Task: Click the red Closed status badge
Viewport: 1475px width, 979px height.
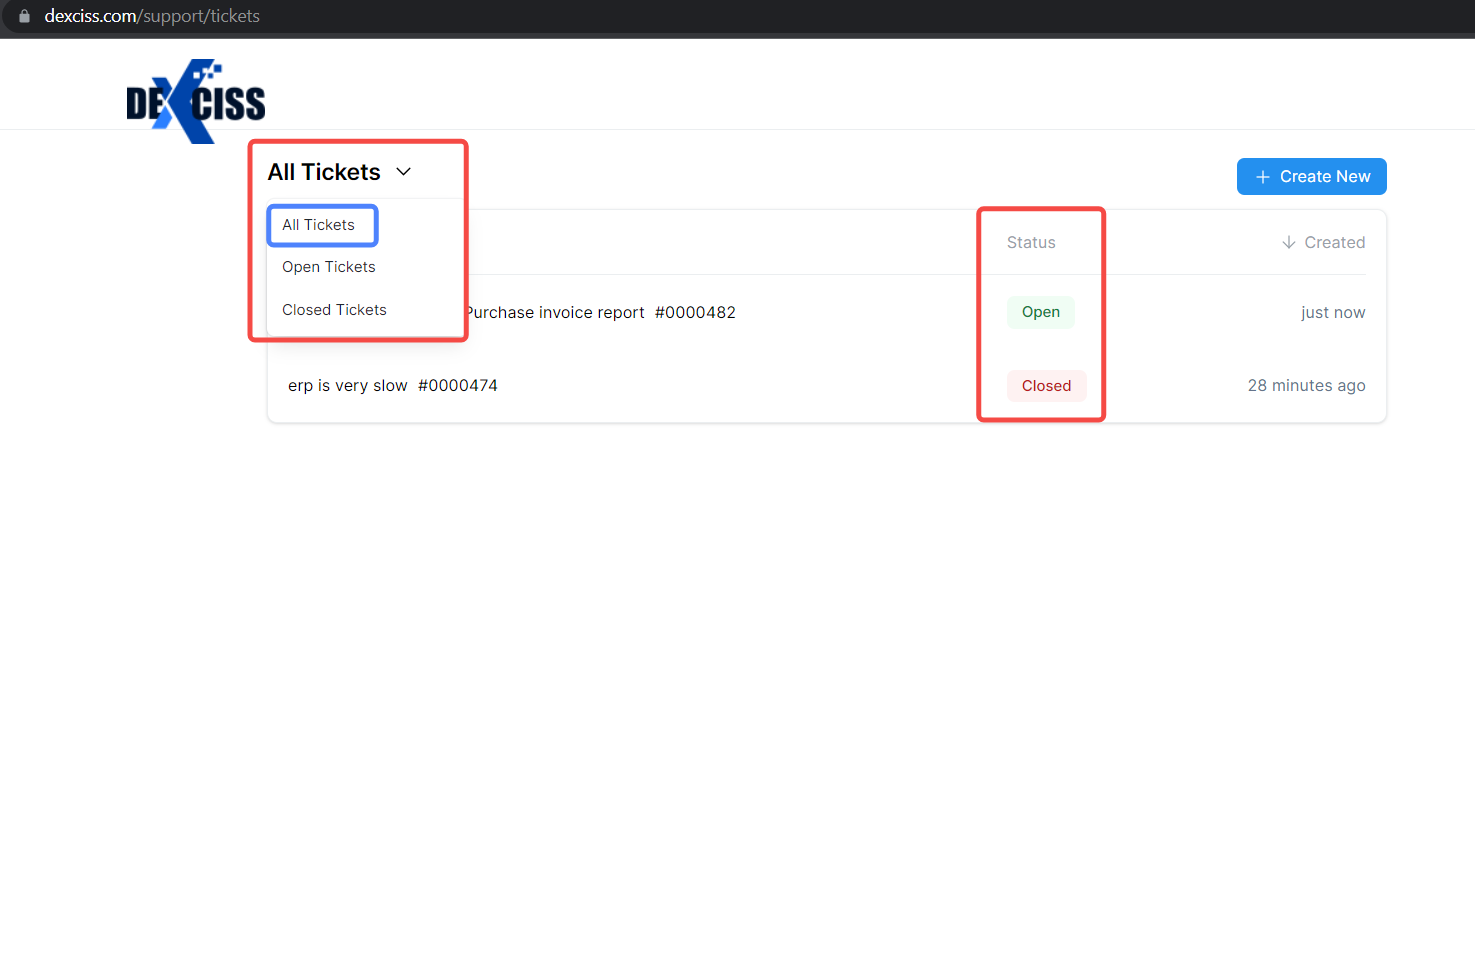Action: click(1046, 386)
